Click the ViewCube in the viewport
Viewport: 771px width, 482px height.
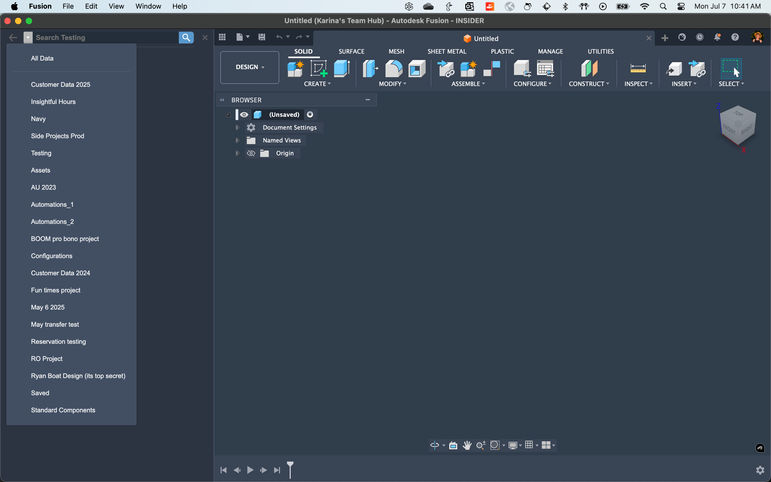(738, 124)
